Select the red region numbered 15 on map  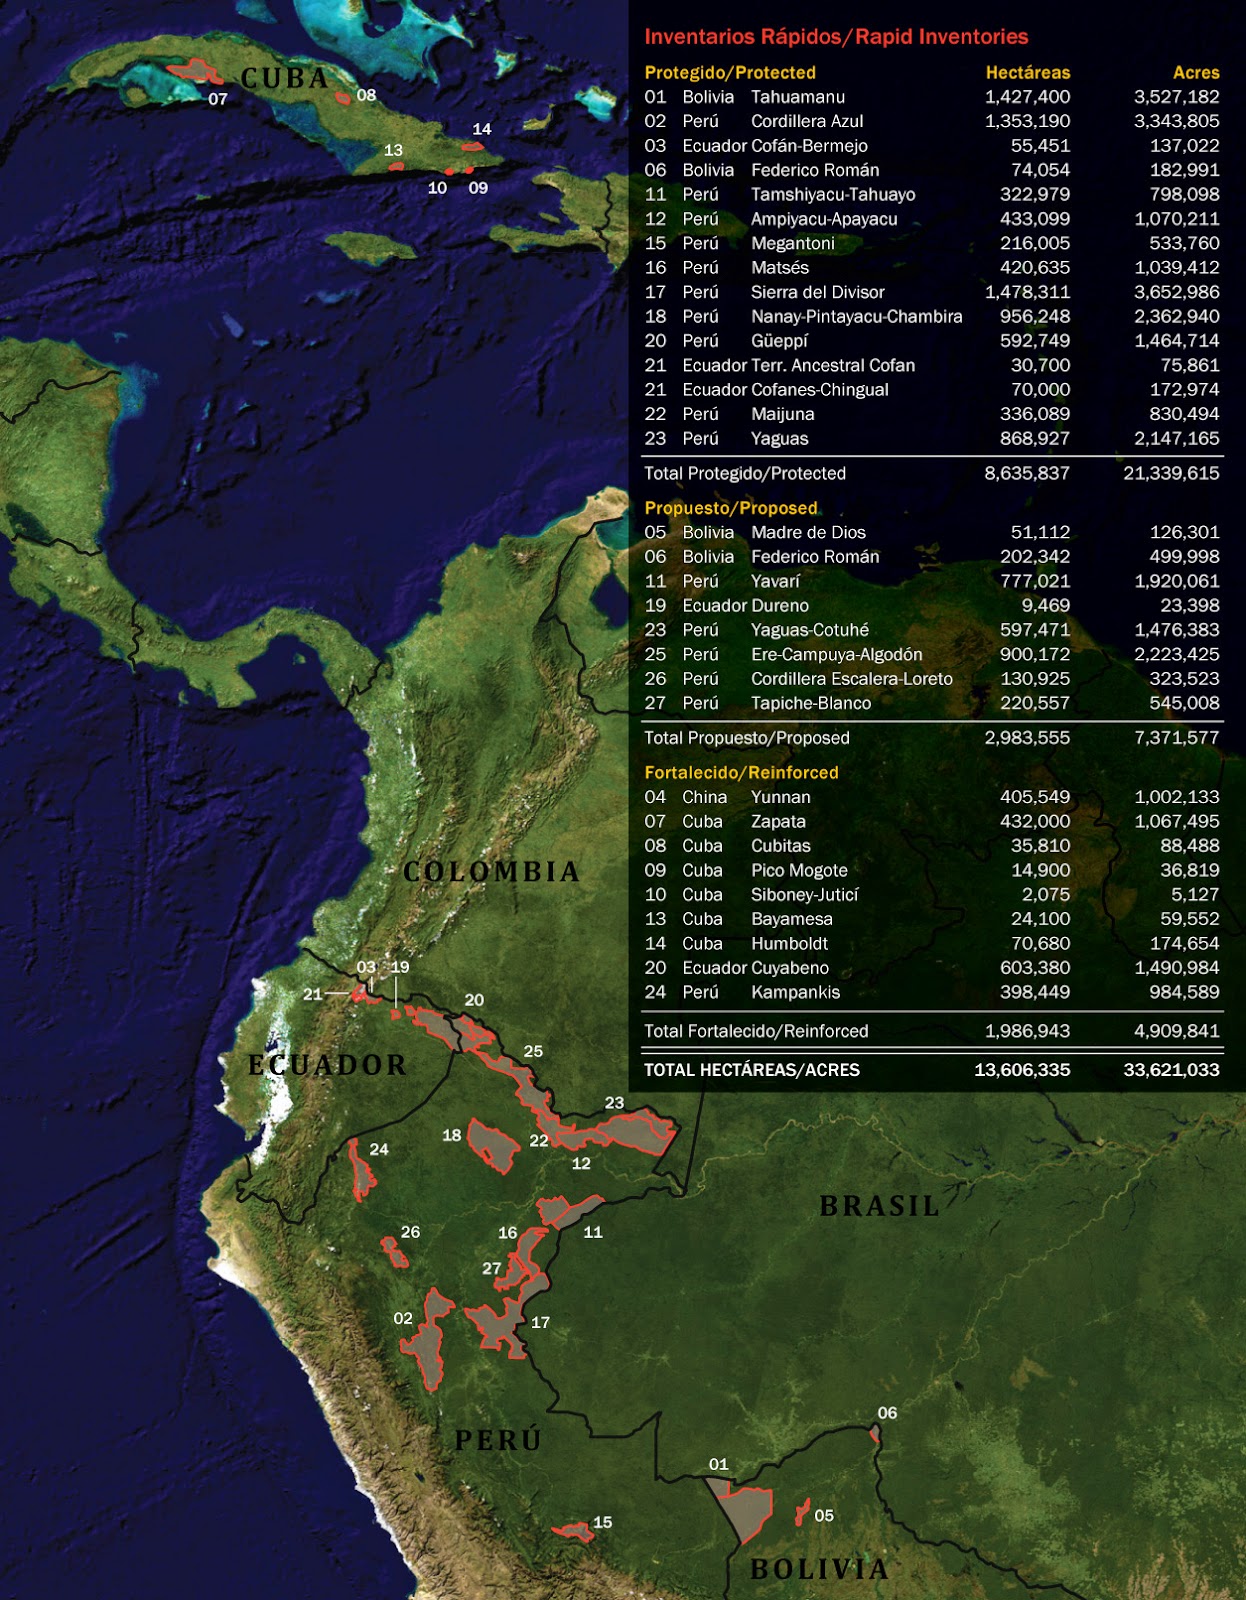point(574,1531)
